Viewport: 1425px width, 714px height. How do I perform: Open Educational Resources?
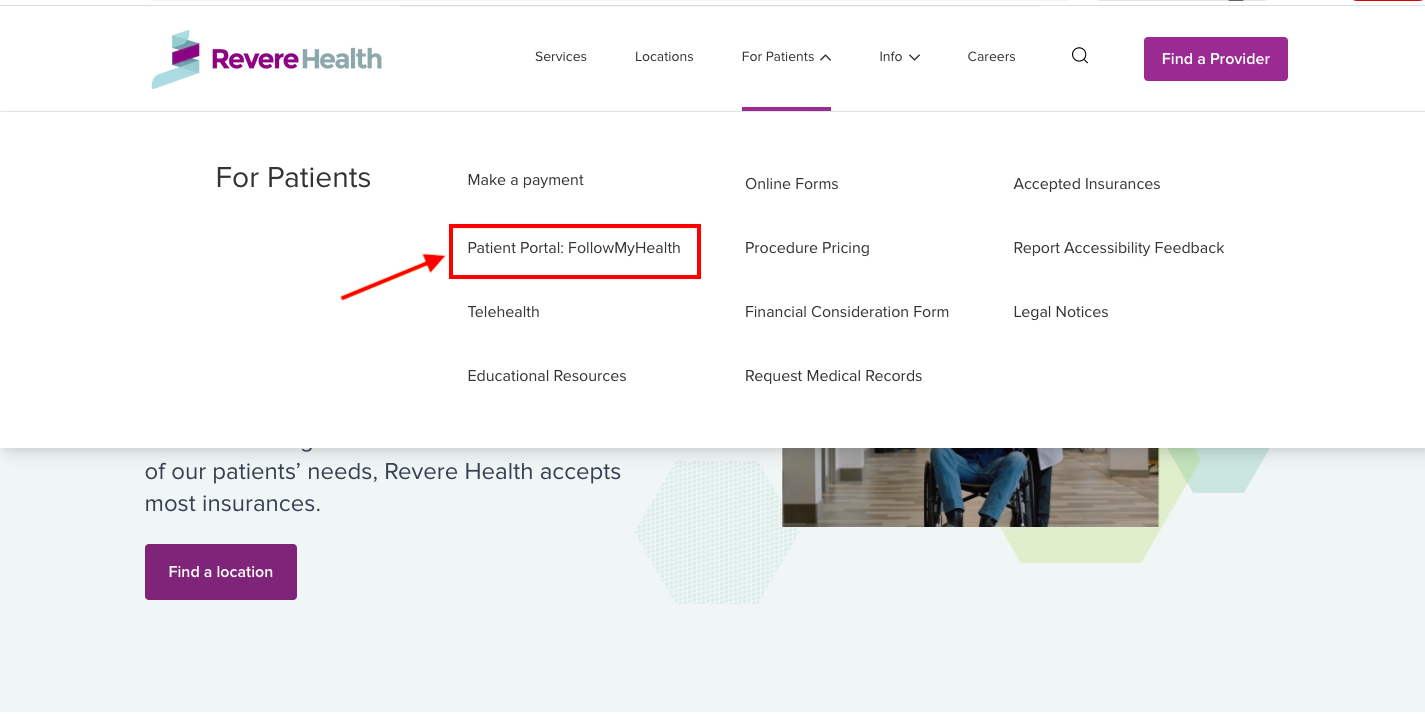tap(547, 375)
